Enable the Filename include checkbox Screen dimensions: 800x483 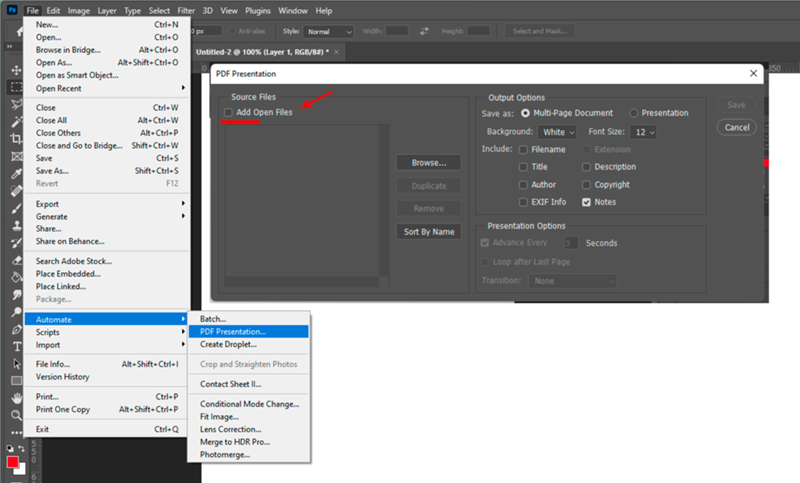(523, 149)
